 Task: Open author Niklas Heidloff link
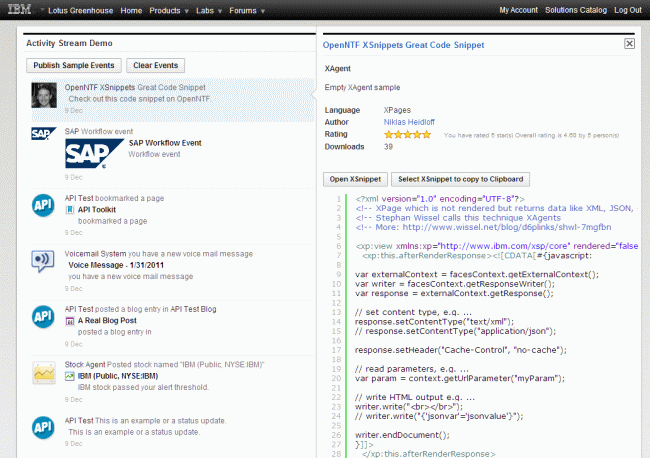[409, 122]
